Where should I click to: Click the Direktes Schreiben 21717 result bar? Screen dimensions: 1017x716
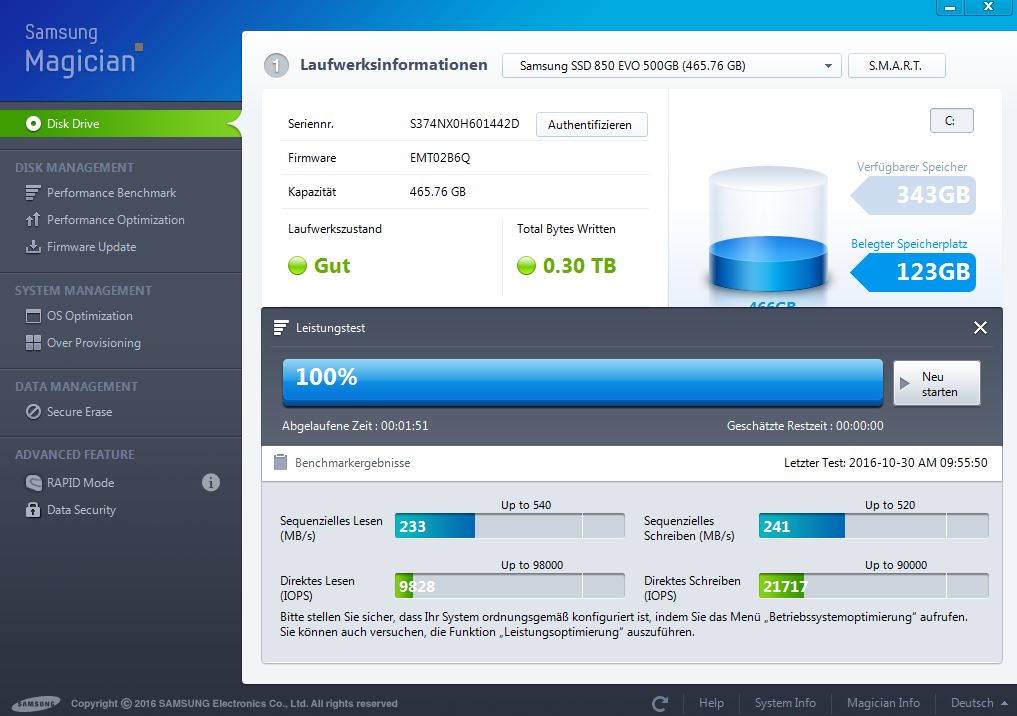[x=874, y=586]
